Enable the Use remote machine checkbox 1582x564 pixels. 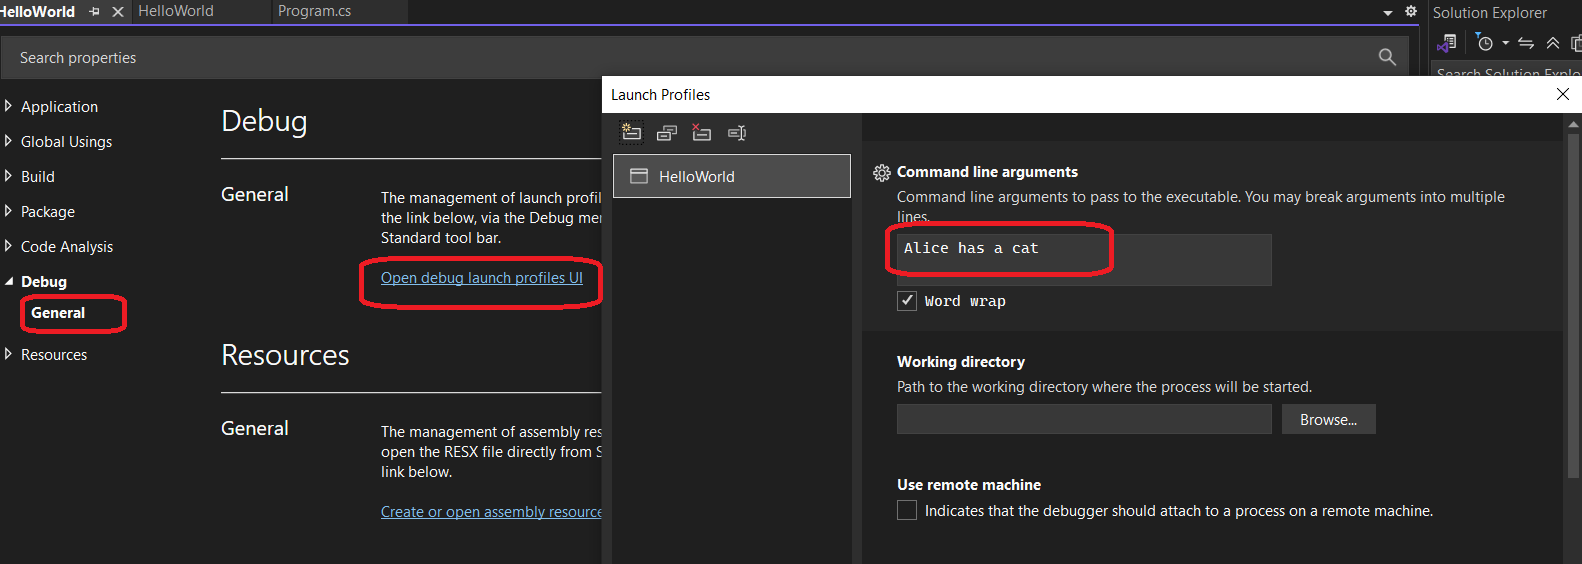point(907,511)
